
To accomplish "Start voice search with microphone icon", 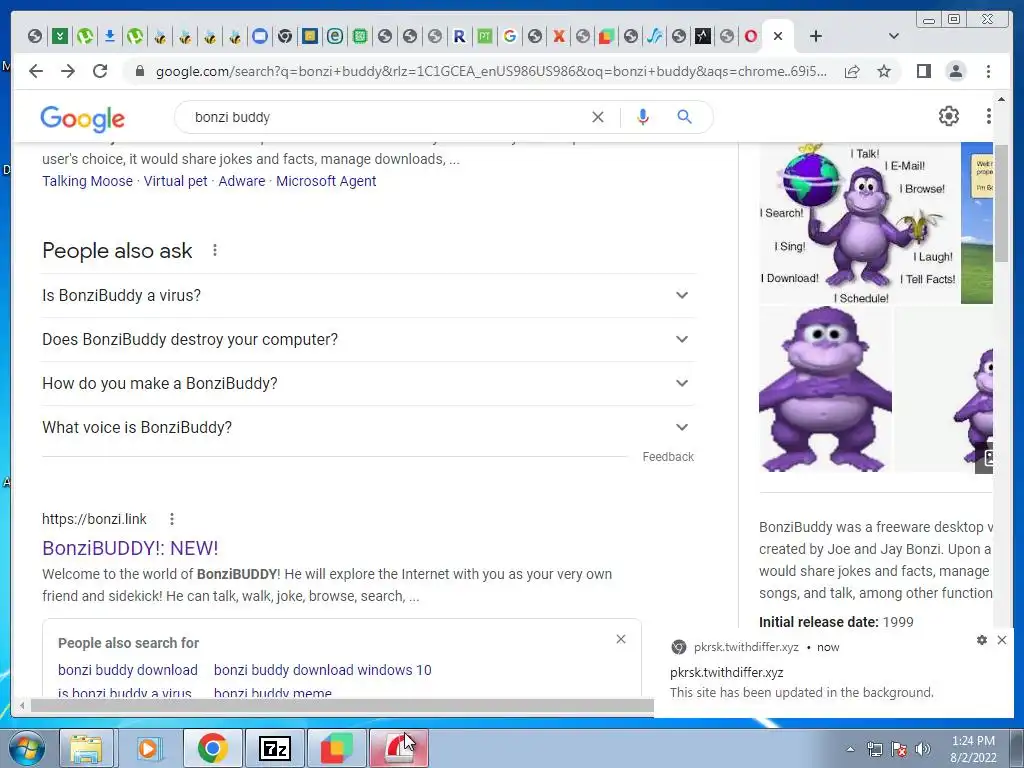I will (643, 117).
